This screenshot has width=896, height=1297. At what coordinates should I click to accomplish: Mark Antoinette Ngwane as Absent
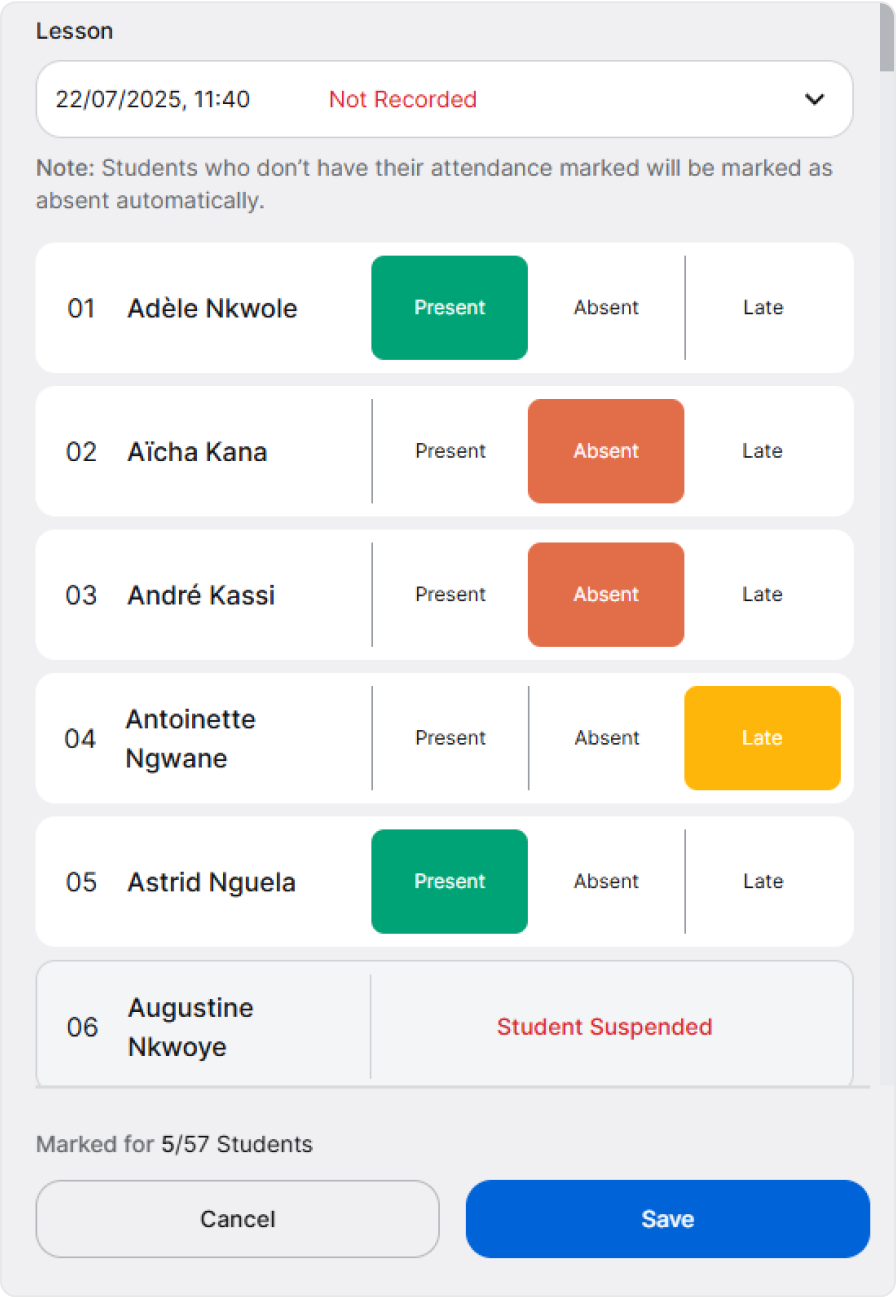pyautogui.click(x=606, y=738)
